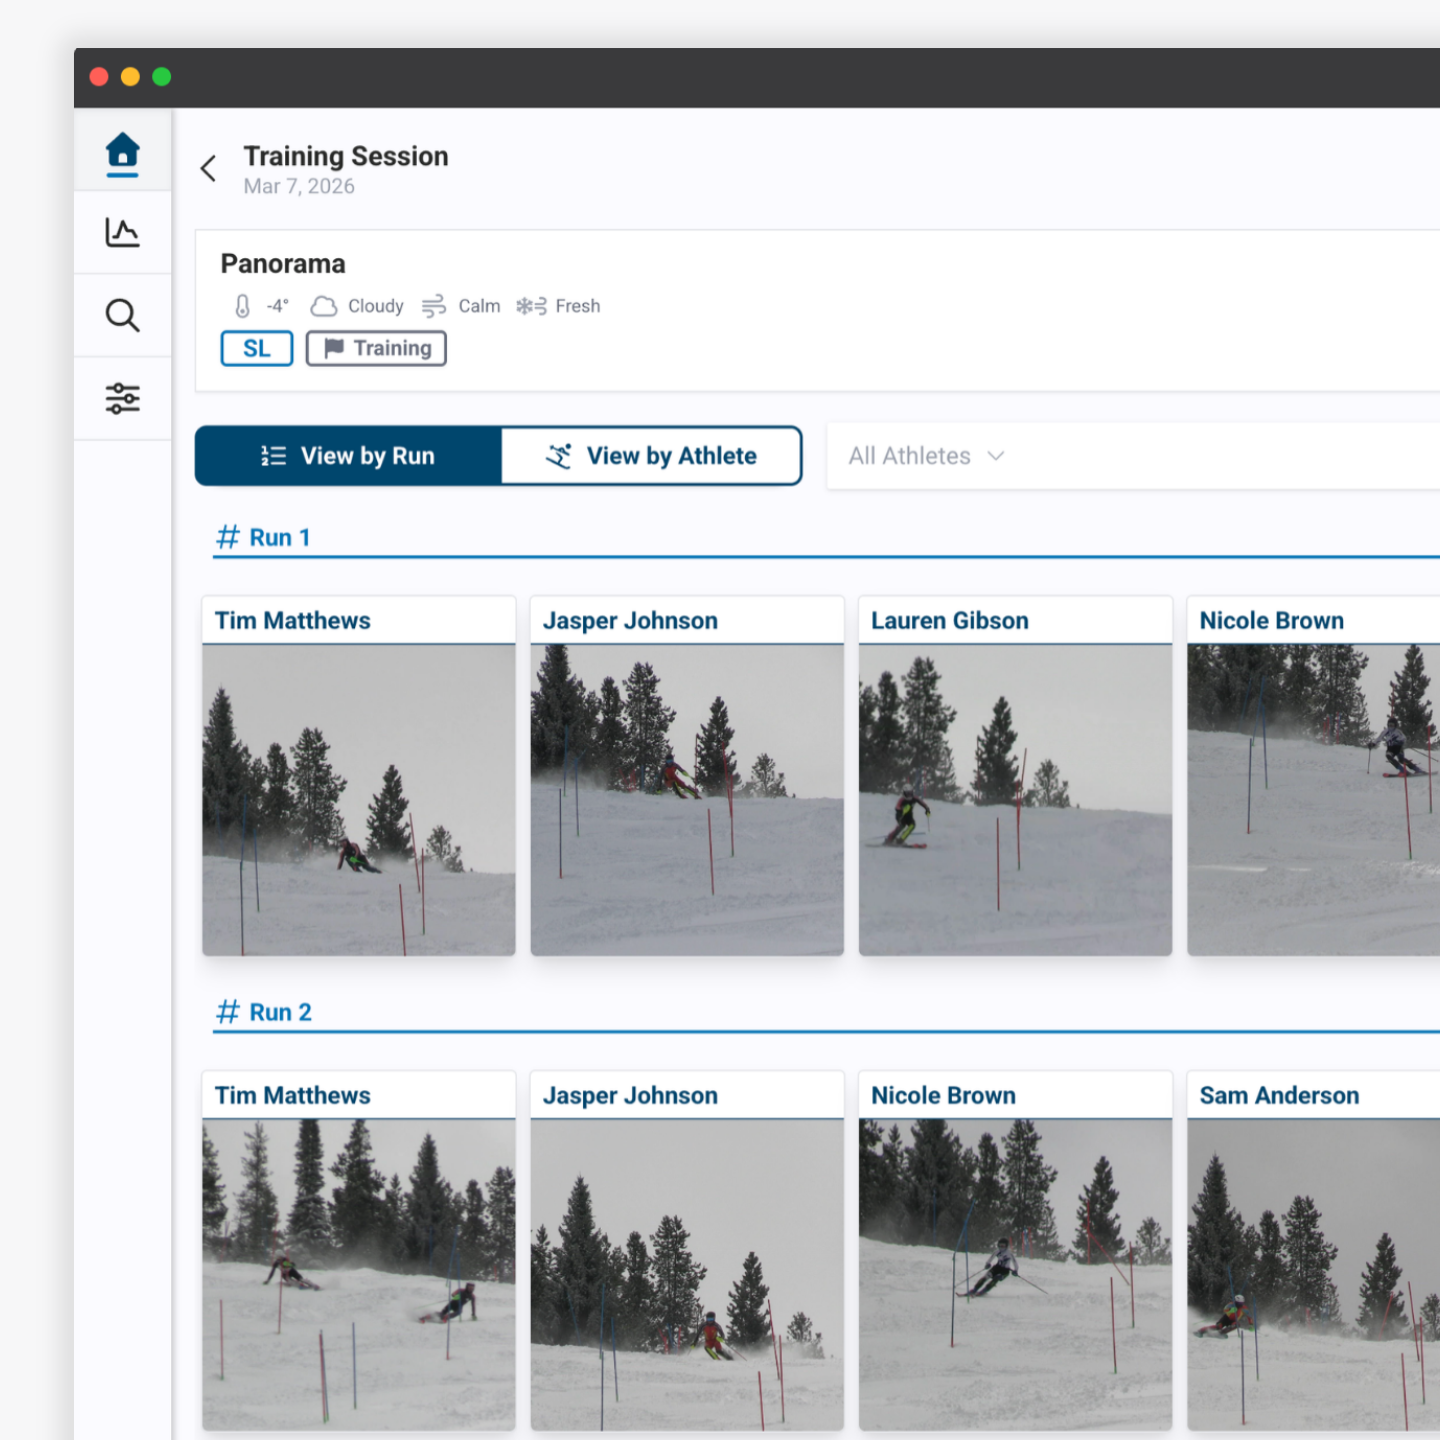Image resolution: width=1440 pixels, height=1440 pixels.
Task: Click the cloudy weather icon
Action: pos(323,306)
